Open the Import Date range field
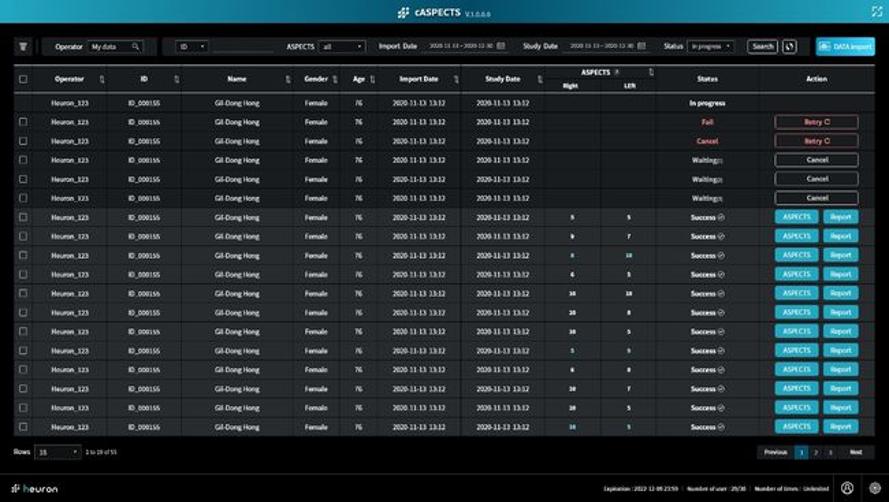Image resolution: width=889 pixels, height=502 pixels. click(x=467, y=46)
